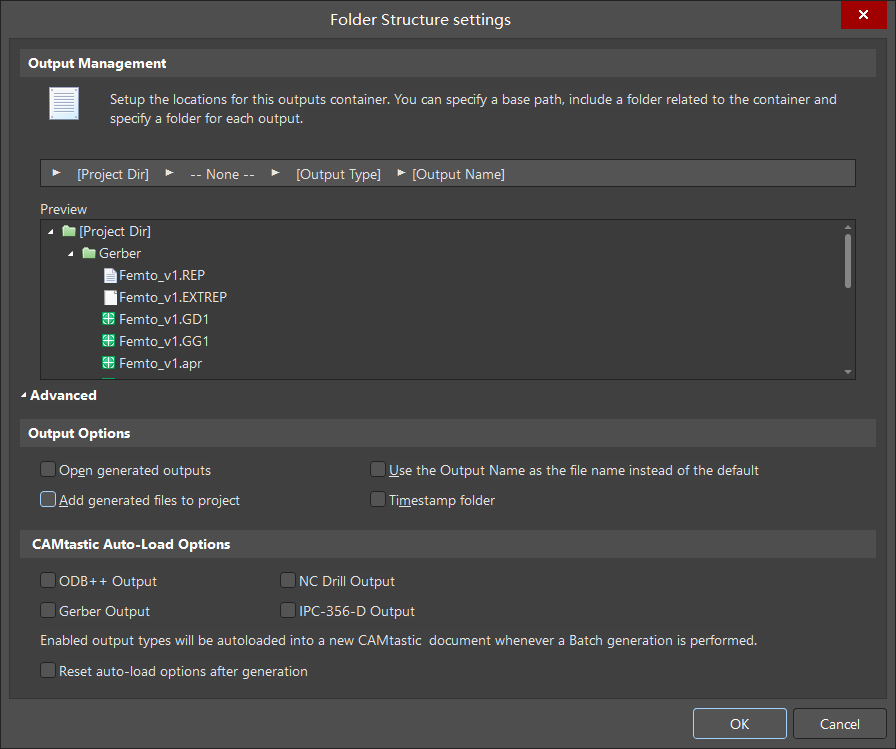
Task: Click the Cancel button
Action: point(839,724)
